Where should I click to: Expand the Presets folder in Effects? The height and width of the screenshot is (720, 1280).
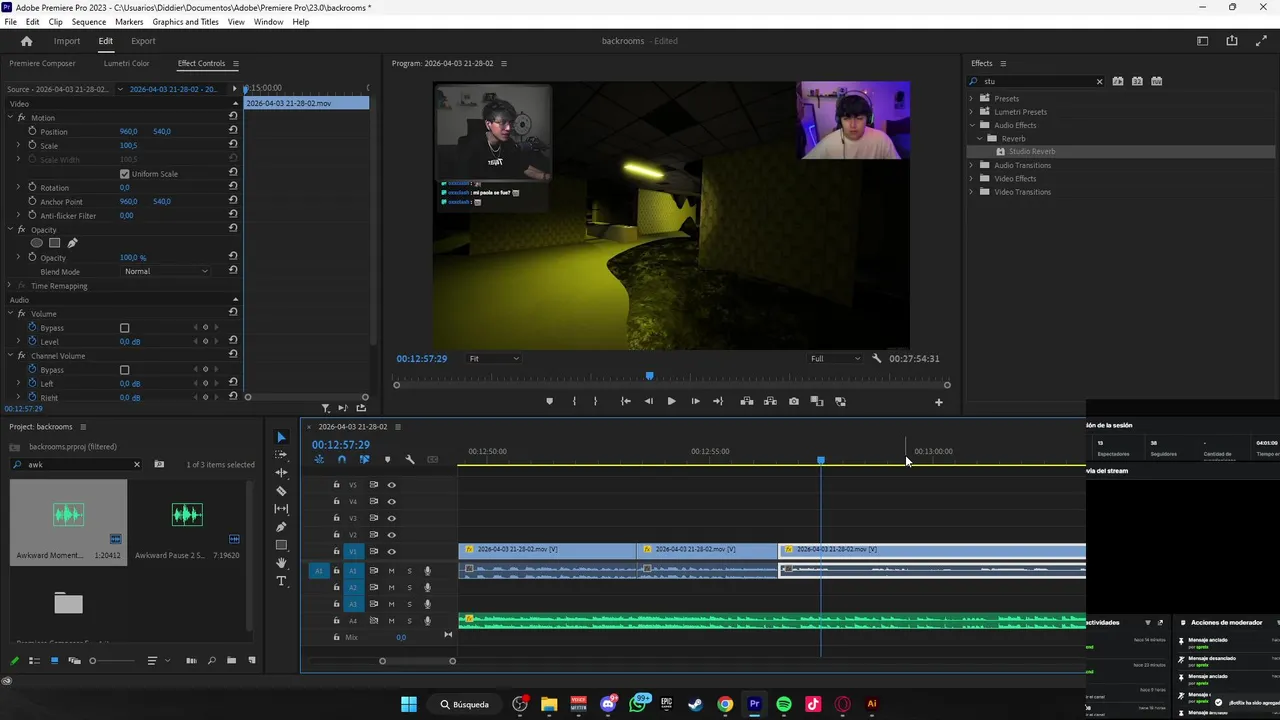click(x=971, y=98)
